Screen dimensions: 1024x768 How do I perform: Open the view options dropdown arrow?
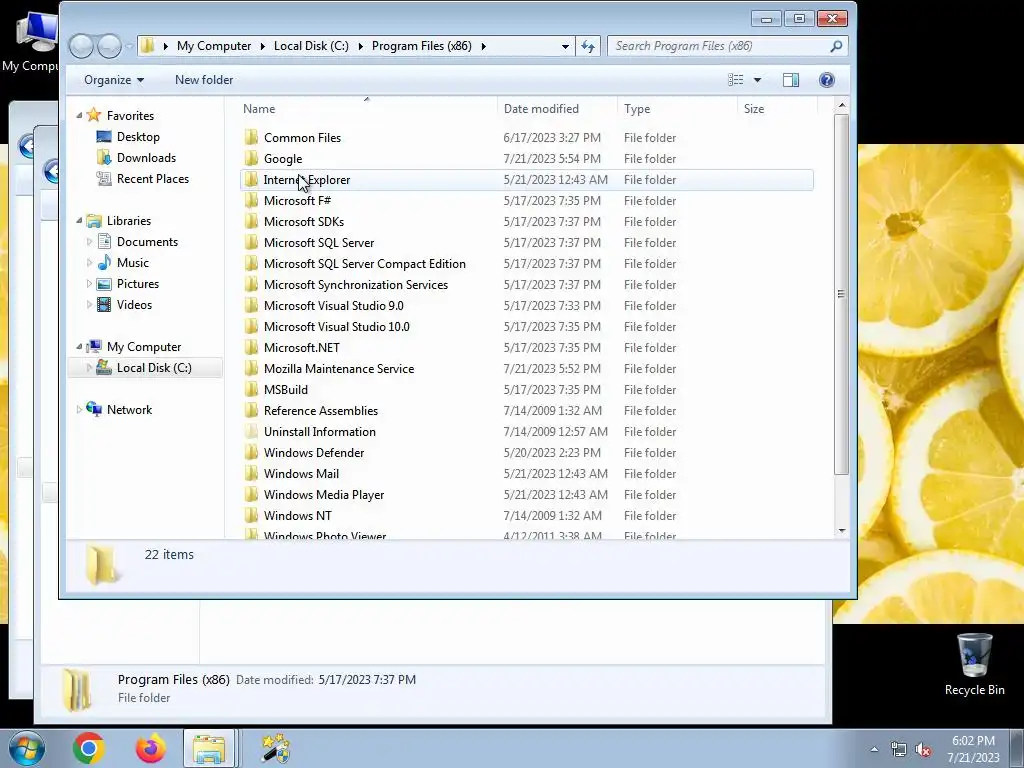pos(758,80)
